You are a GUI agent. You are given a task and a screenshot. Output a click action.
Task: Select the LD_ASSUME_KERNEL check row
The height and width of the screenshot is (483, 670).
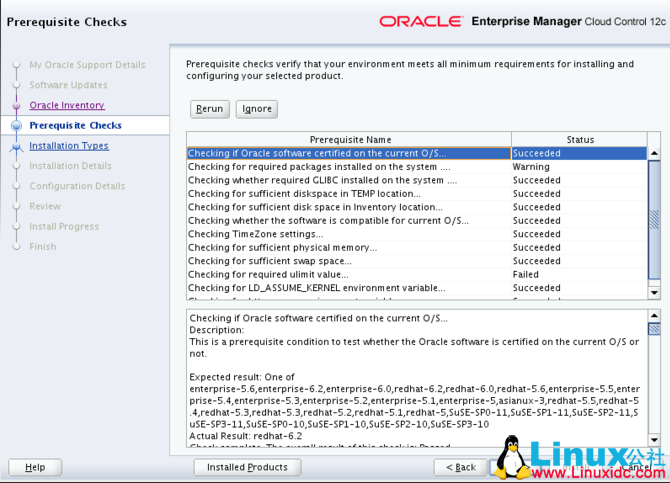pos(417,288)
